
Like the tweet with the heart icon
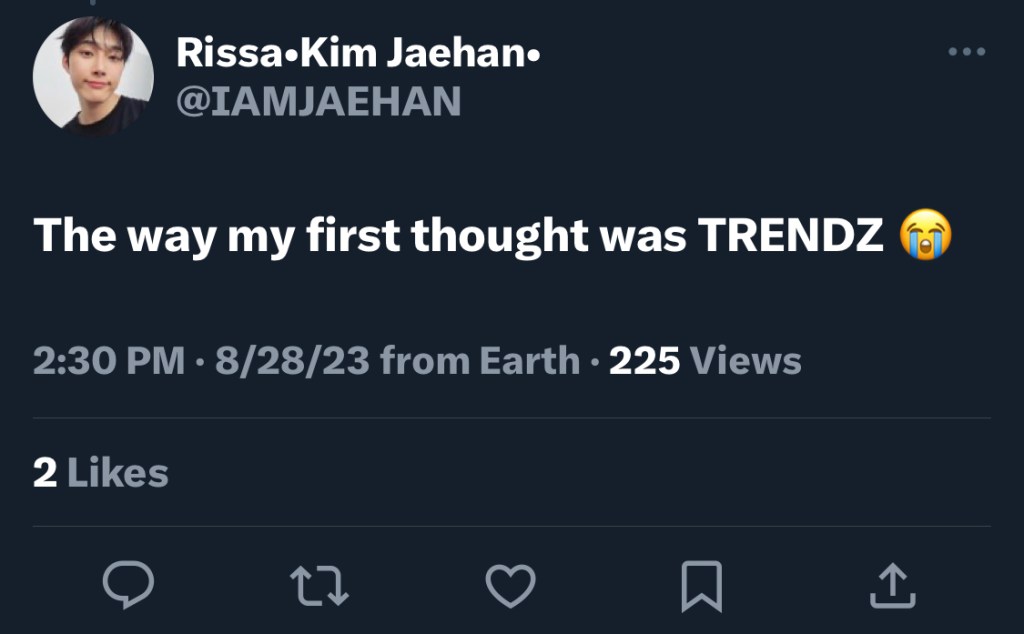pos(510,585)
